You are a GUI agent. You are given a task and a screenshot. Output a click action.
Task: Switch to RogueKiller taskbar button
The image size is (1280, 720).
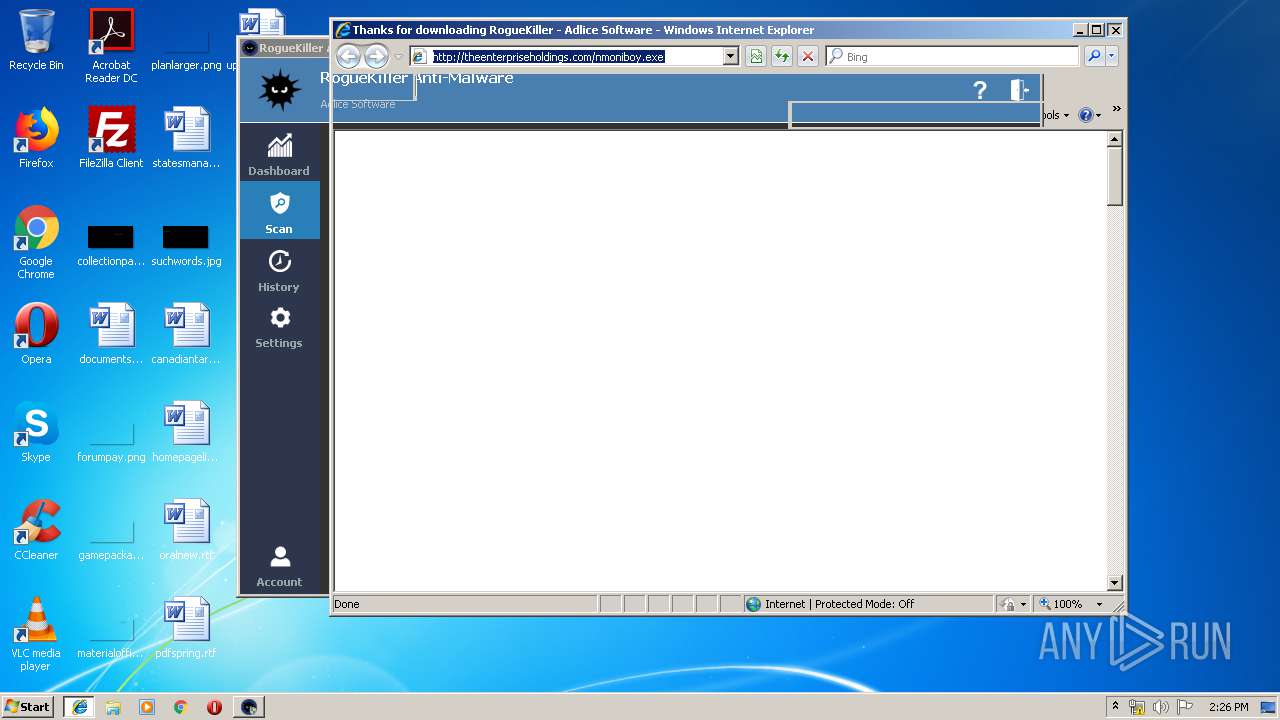coord(249,707)
